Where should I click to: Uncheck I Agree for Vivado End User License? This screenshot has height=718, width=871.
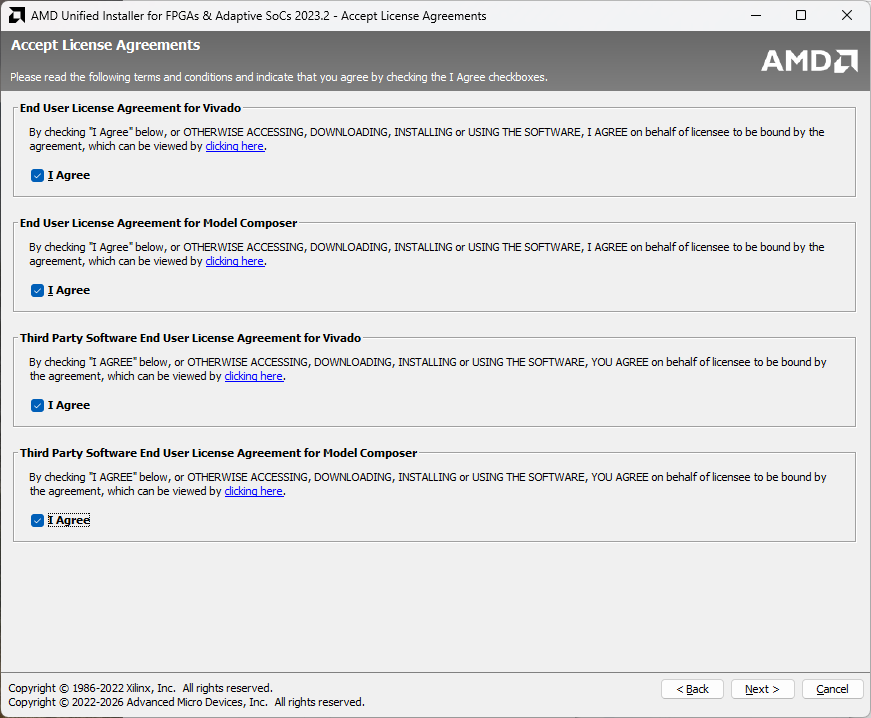[x=38, y=176]
